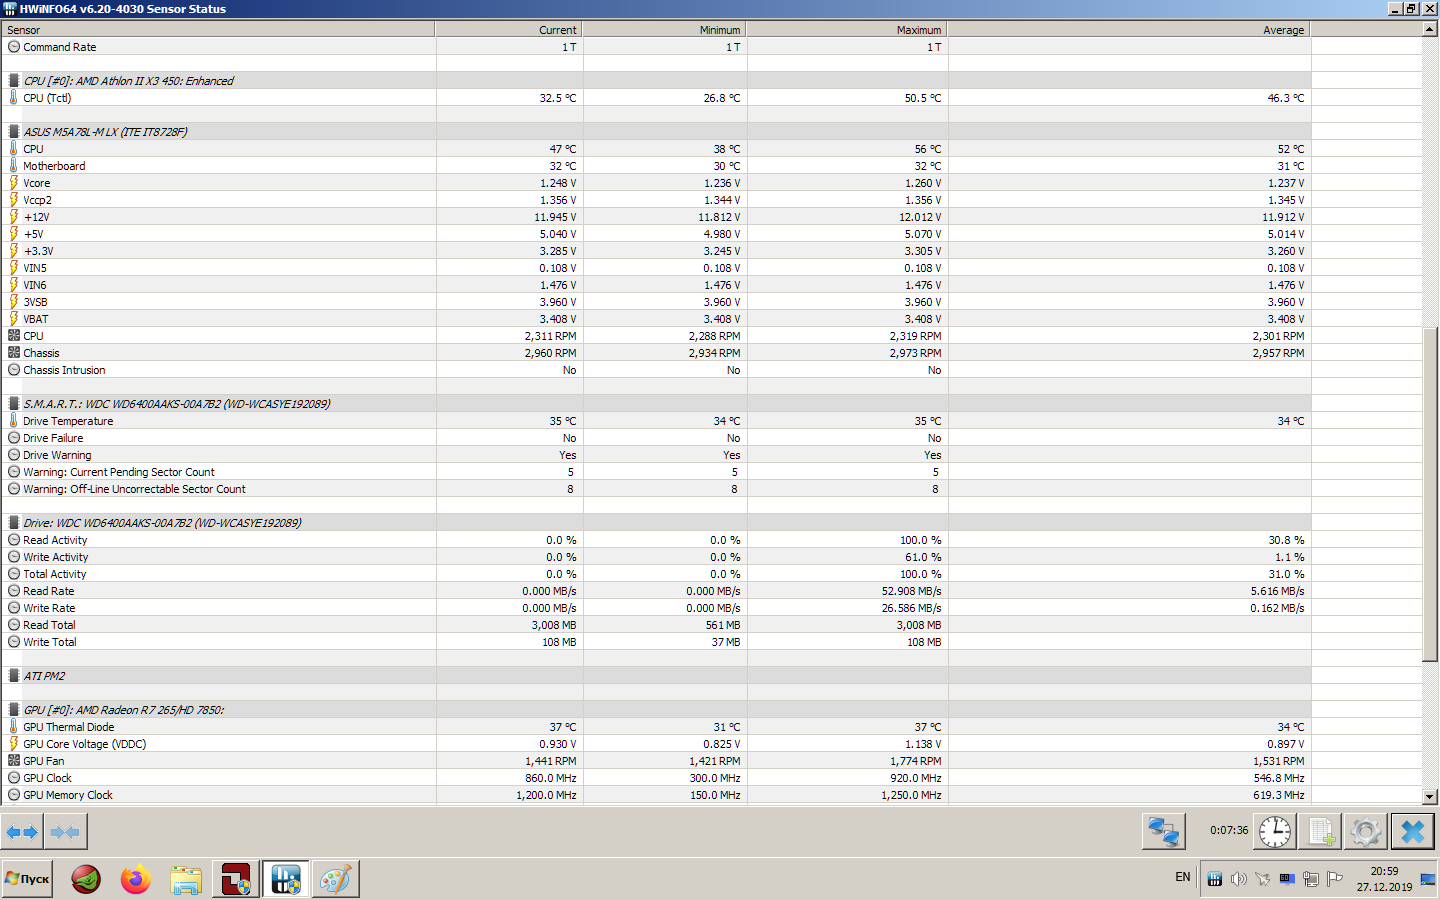
Task: Close sensor status with blue X button
Action: coord(1413,831)
